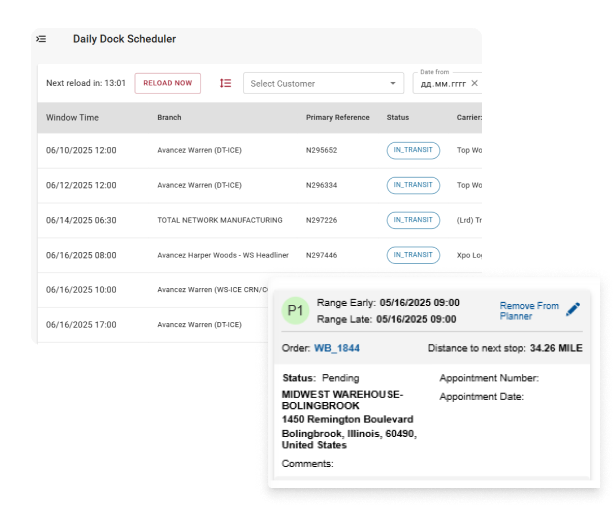Select the row with reference N296334
The height and width of the screenshot is (507, 616).
[321, 185]
